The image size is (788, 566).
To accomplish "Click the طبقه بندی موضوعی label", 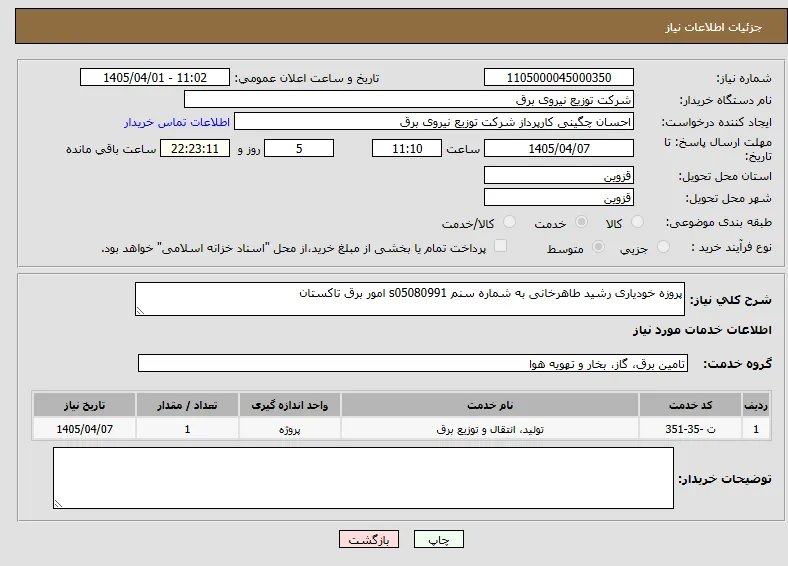I will coord(719,222).
